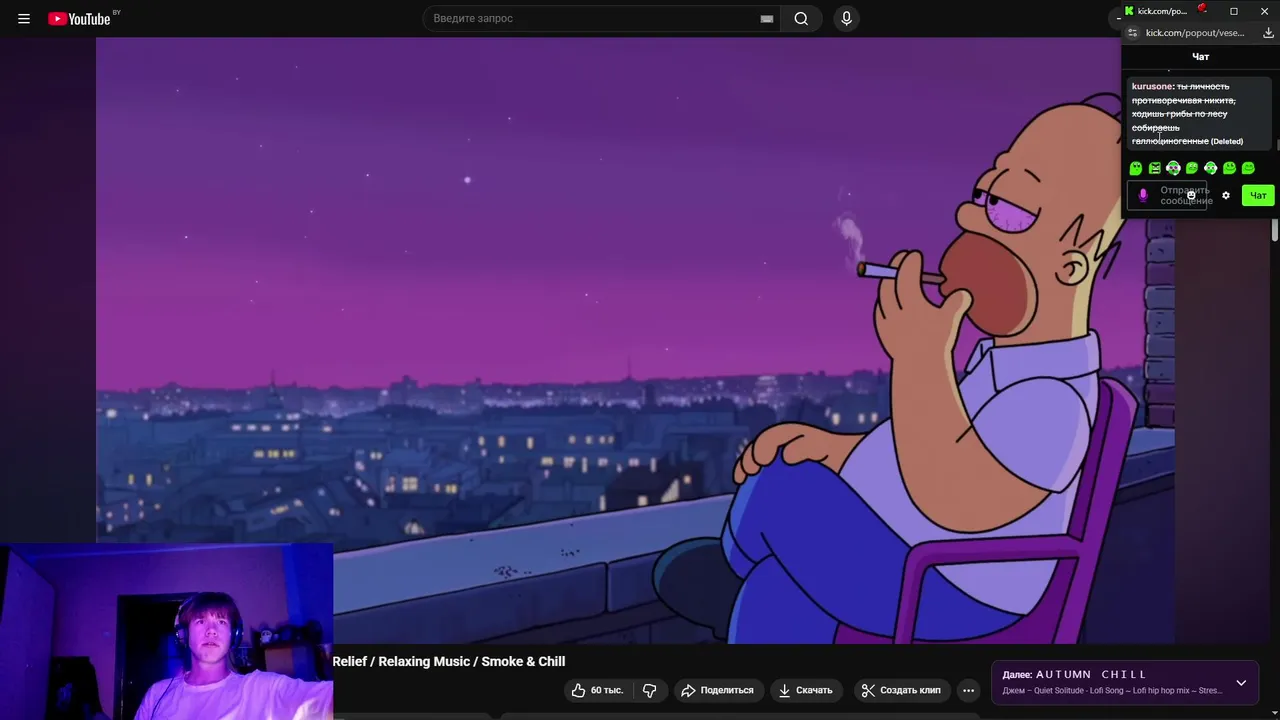
Task: Click the webcam overlay of streamer
Action: (x=166, y=633)
